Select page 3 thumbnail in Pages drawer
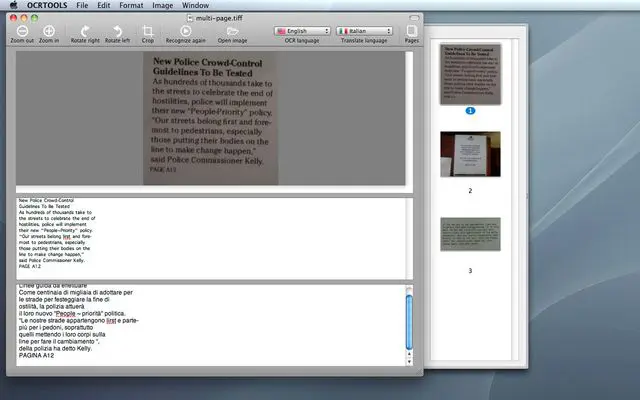Screen dimensions: 640x400 click(x=470, y=234)
